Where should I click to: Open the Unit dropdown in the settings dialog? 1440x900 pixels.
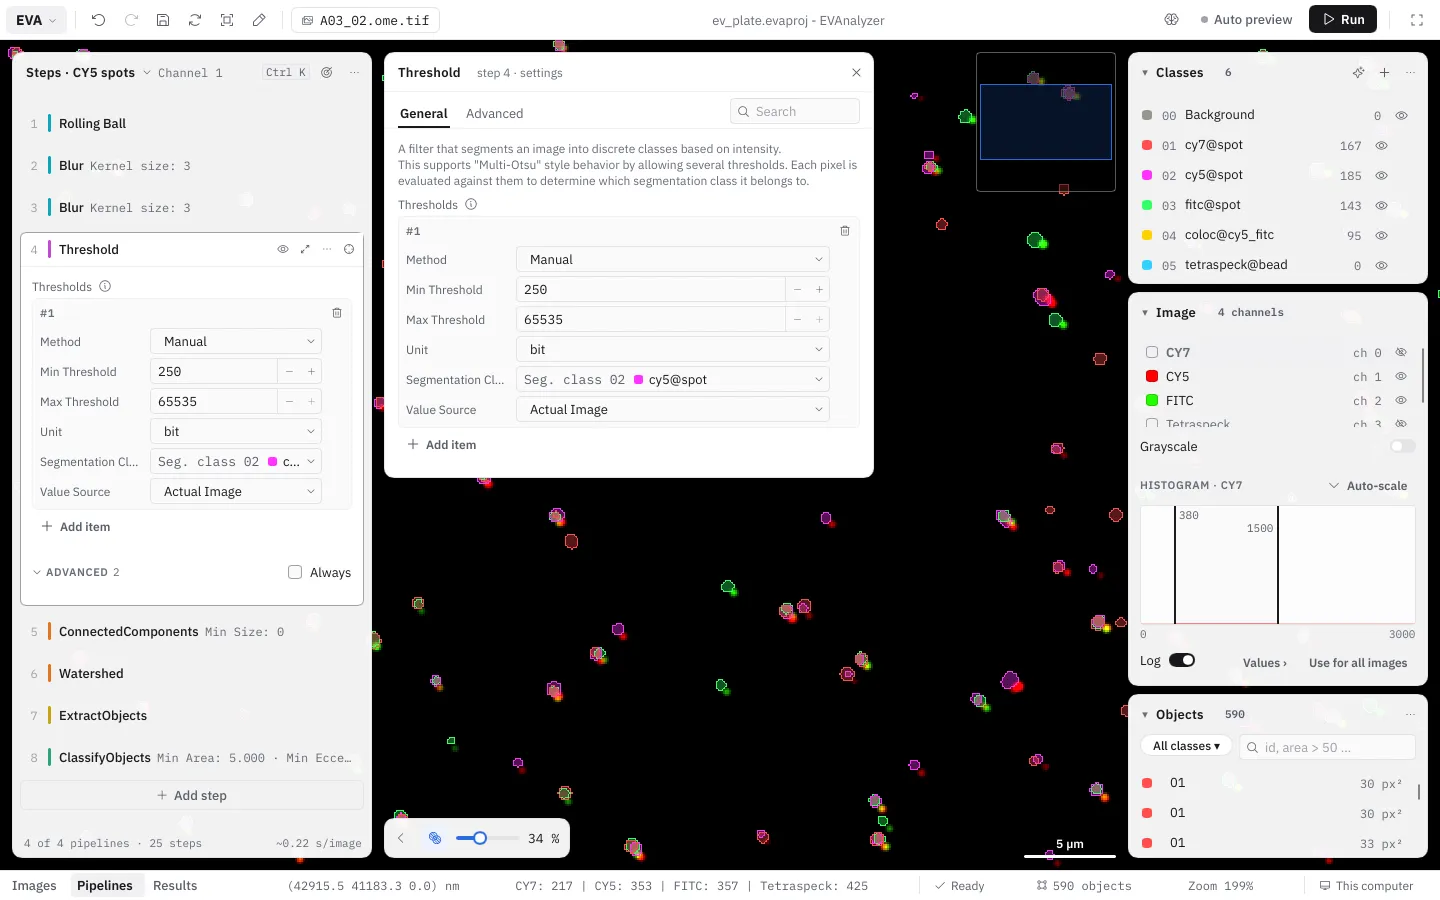tap(673, 349)
